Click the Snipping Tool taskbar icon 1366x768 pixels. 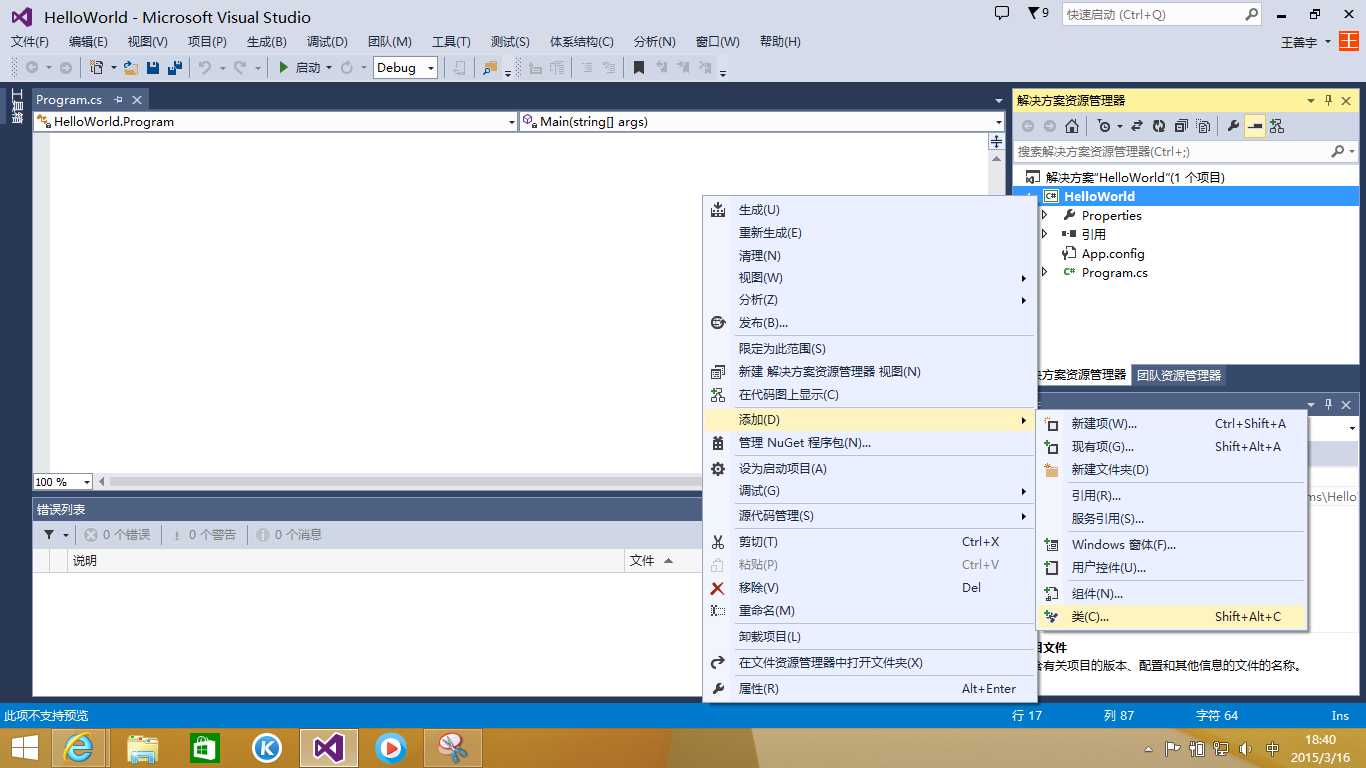click(453, 747)
